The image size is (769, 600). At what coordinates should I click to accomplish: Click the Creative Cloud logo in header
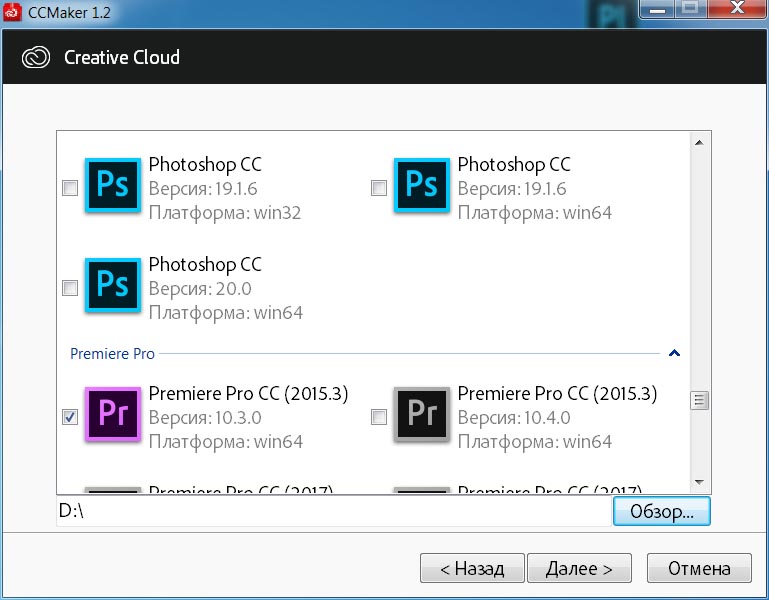pos(36,57)
